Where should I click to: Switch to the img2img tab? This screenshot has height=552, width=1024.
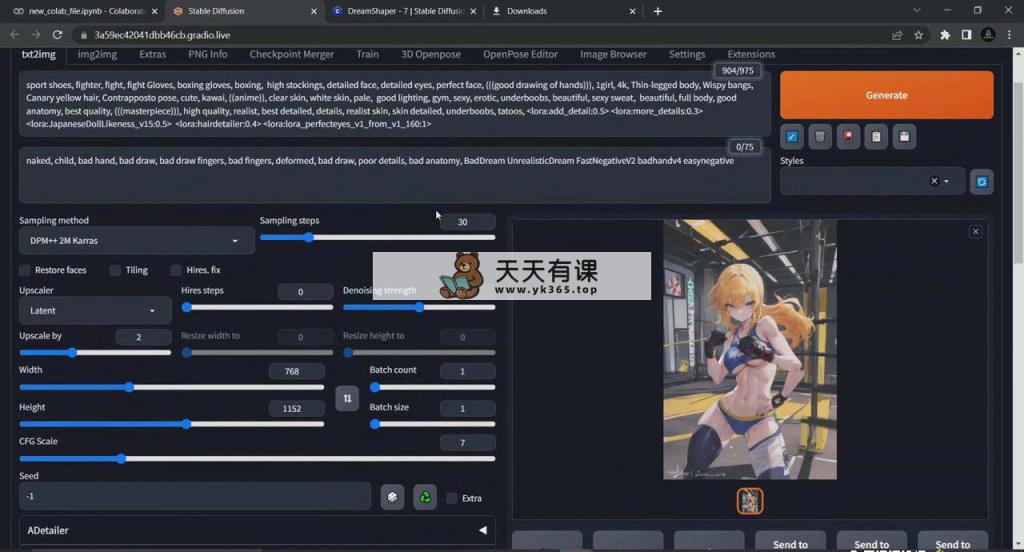pyautogui.click(x=97, y=54)
